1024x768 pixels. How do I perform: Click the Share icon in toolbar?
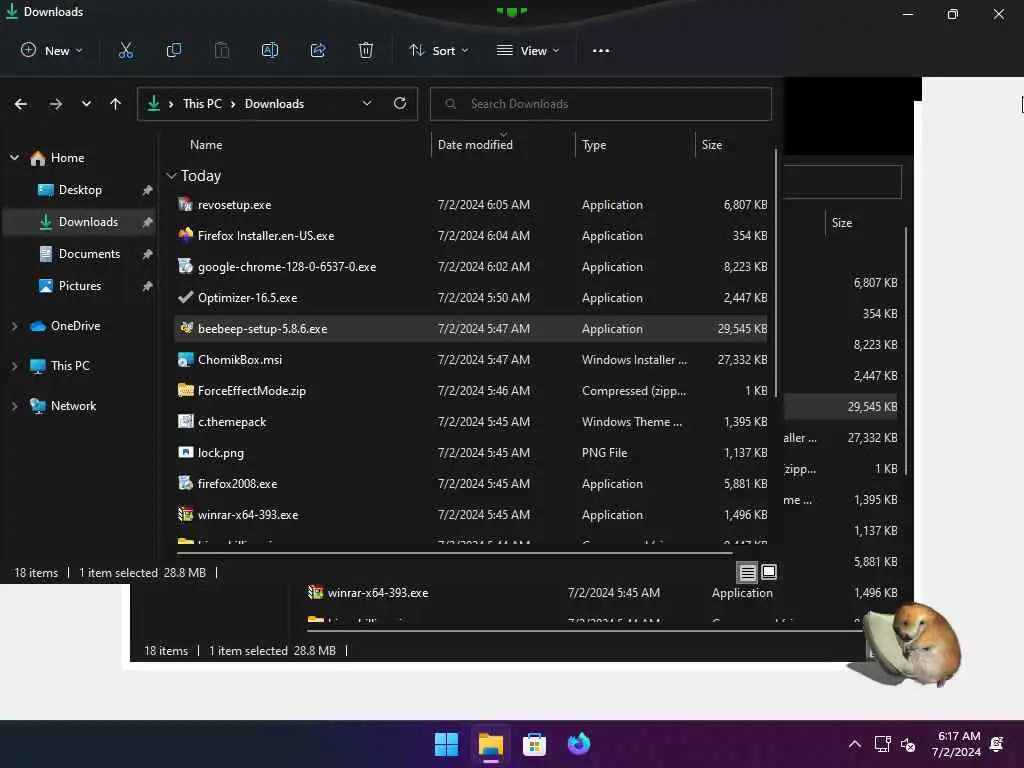(x=318, y=50)
